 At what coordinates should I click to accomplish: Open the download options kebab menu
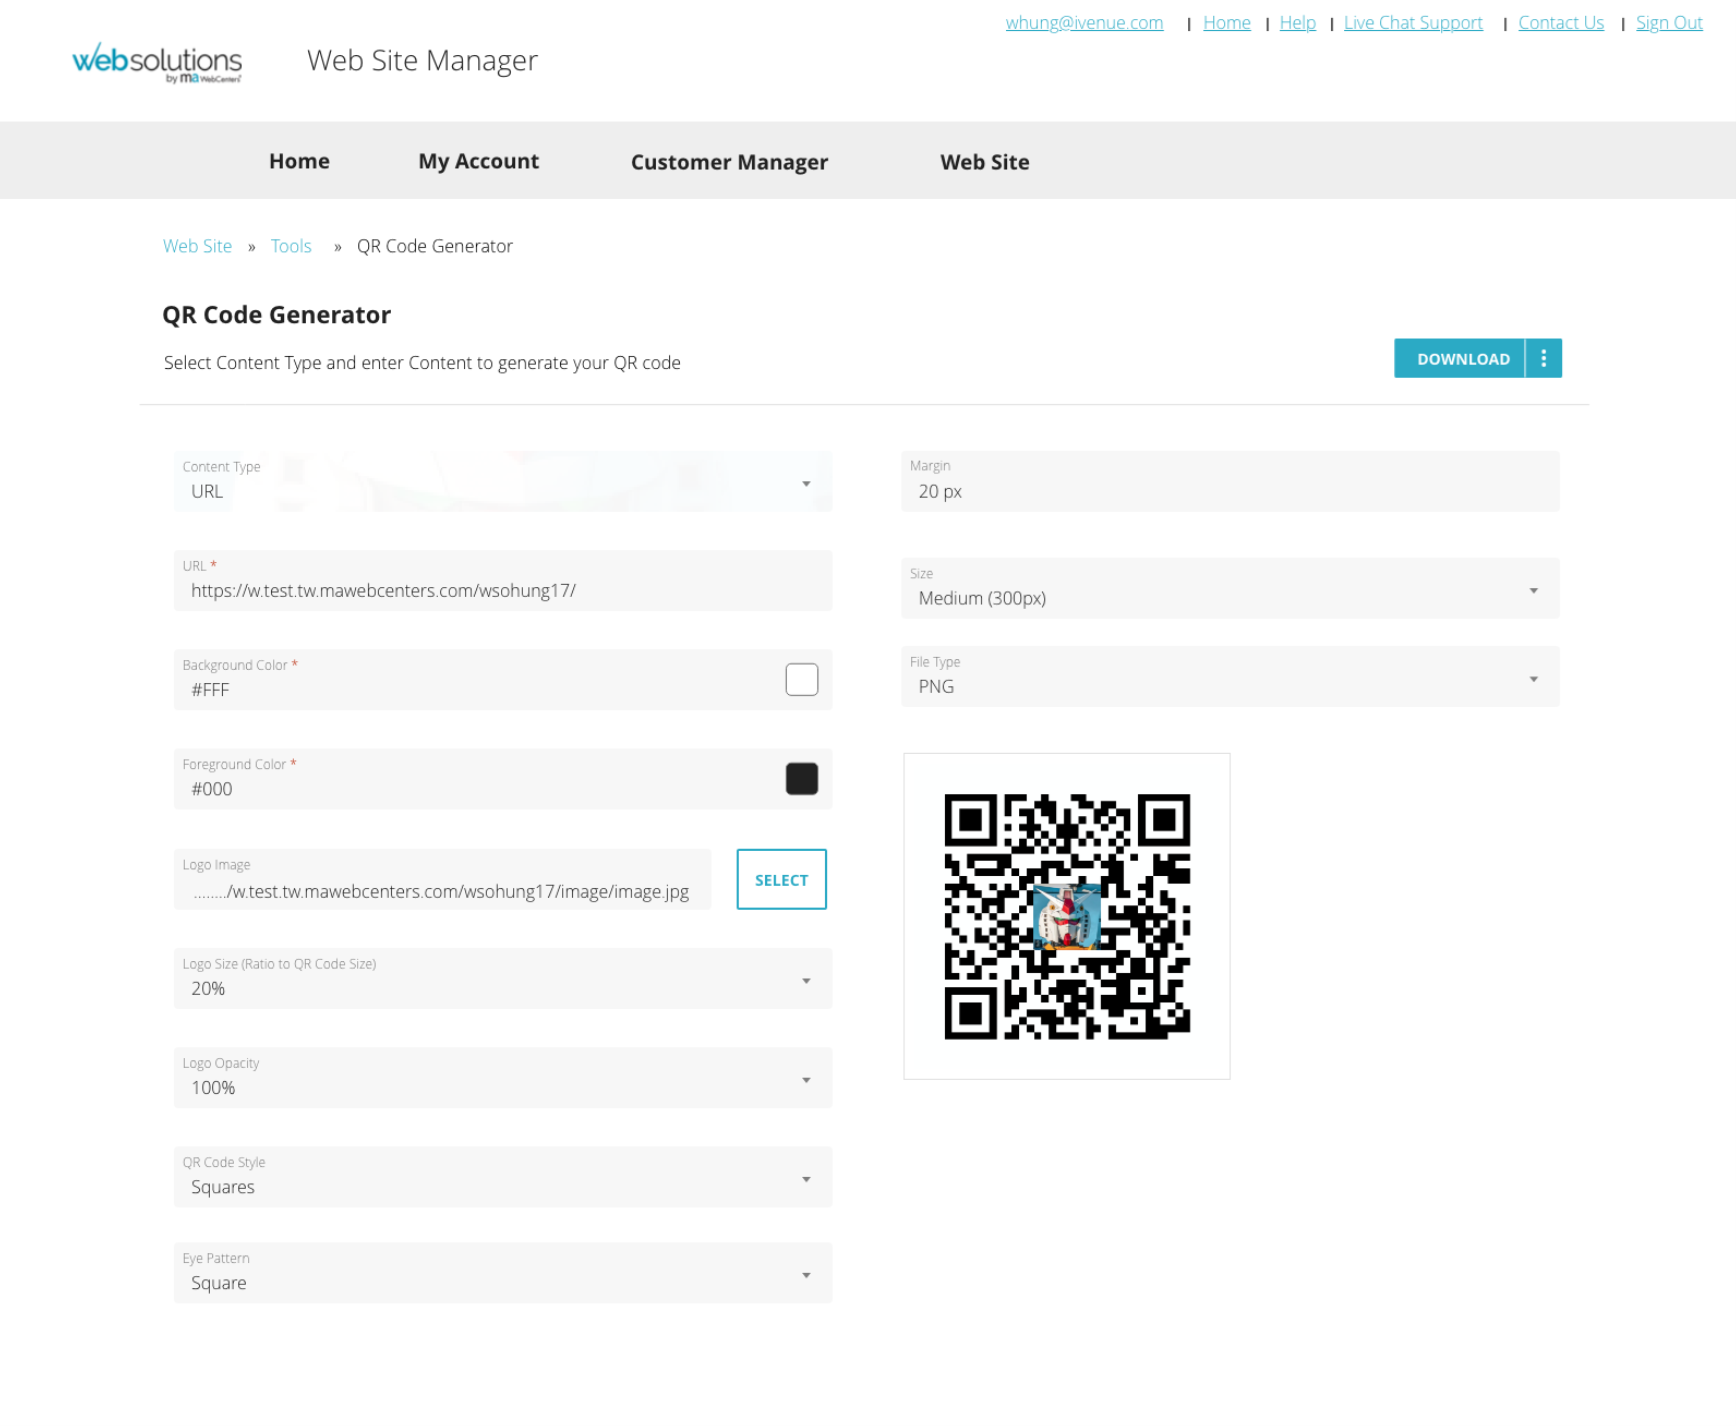pos(1544,358)
